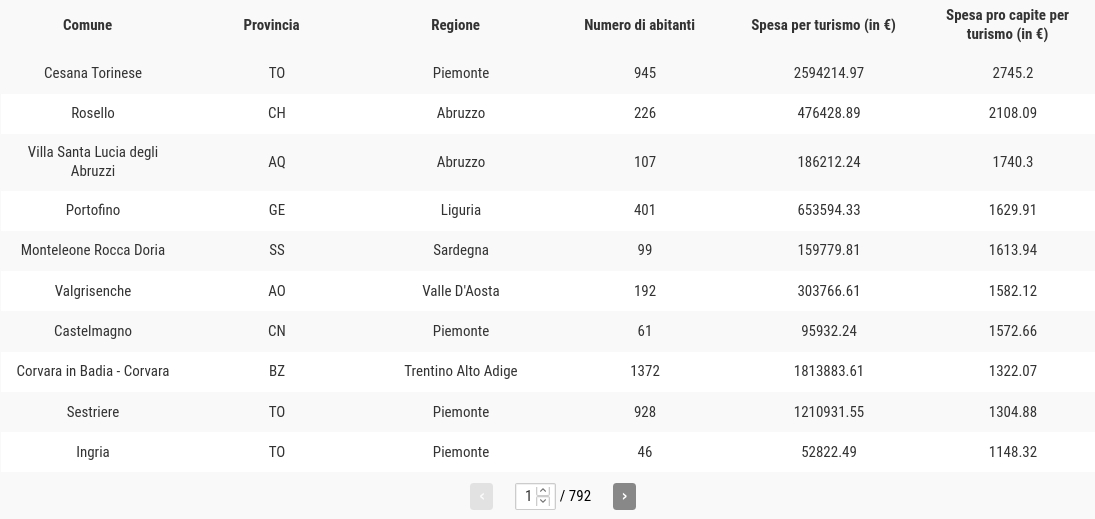Sort by the Comune column header
The width and height of the screenshot is (1095, 519).
87,25
